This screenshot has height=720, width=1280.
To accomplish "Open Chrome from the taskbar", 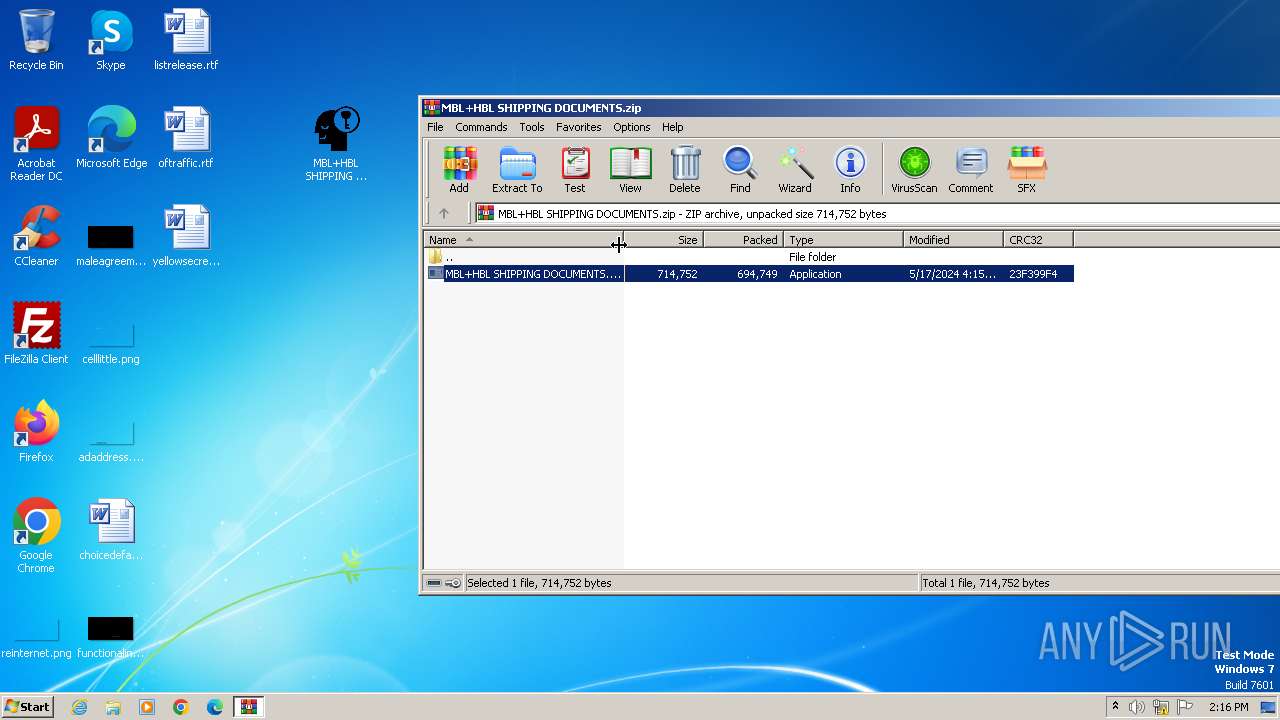I will [x=180, y=707].
